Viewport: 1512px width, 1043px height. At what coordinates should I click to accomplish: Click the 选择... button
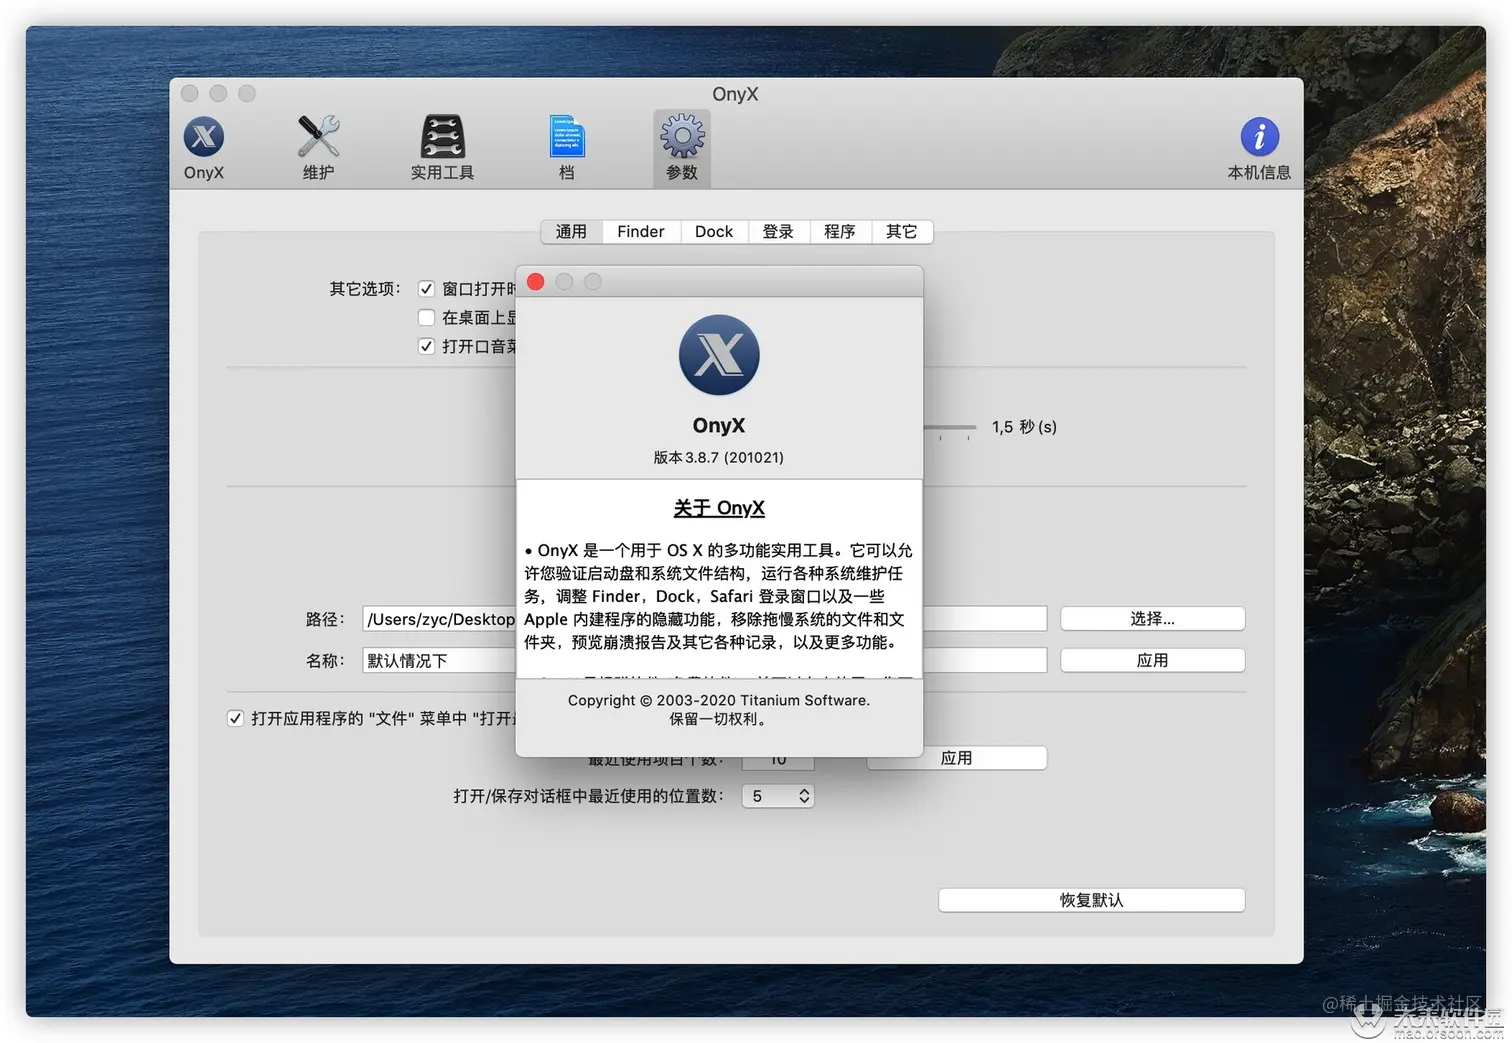point(1153,619)
